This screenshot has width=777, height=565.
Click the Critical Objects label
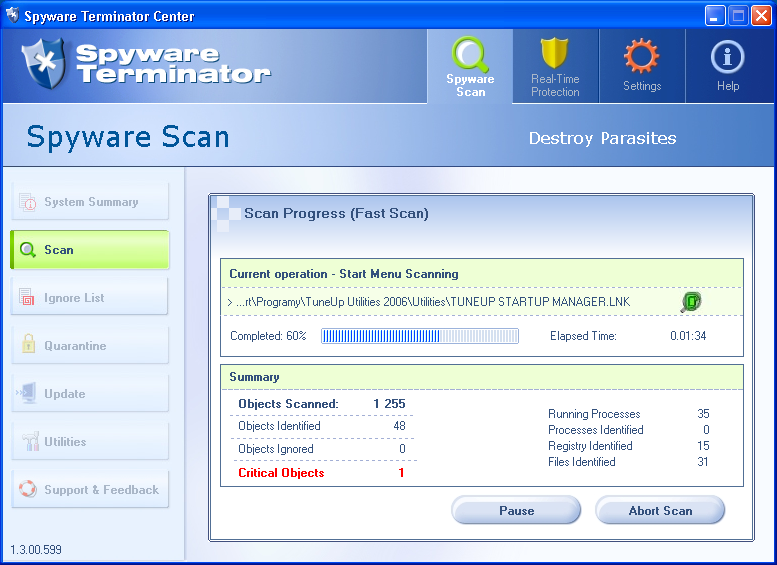(281, 473)
